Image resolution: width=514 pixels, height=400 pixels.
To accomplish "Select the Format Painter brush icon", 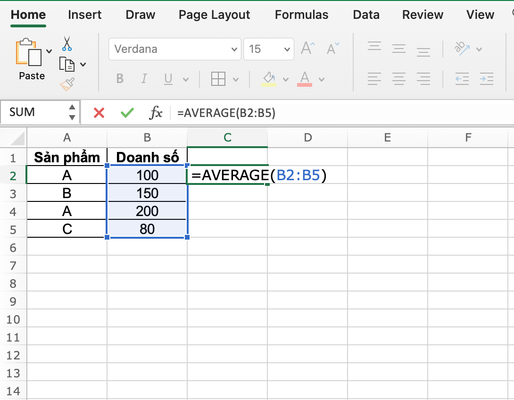I will (x=67, y=84).
